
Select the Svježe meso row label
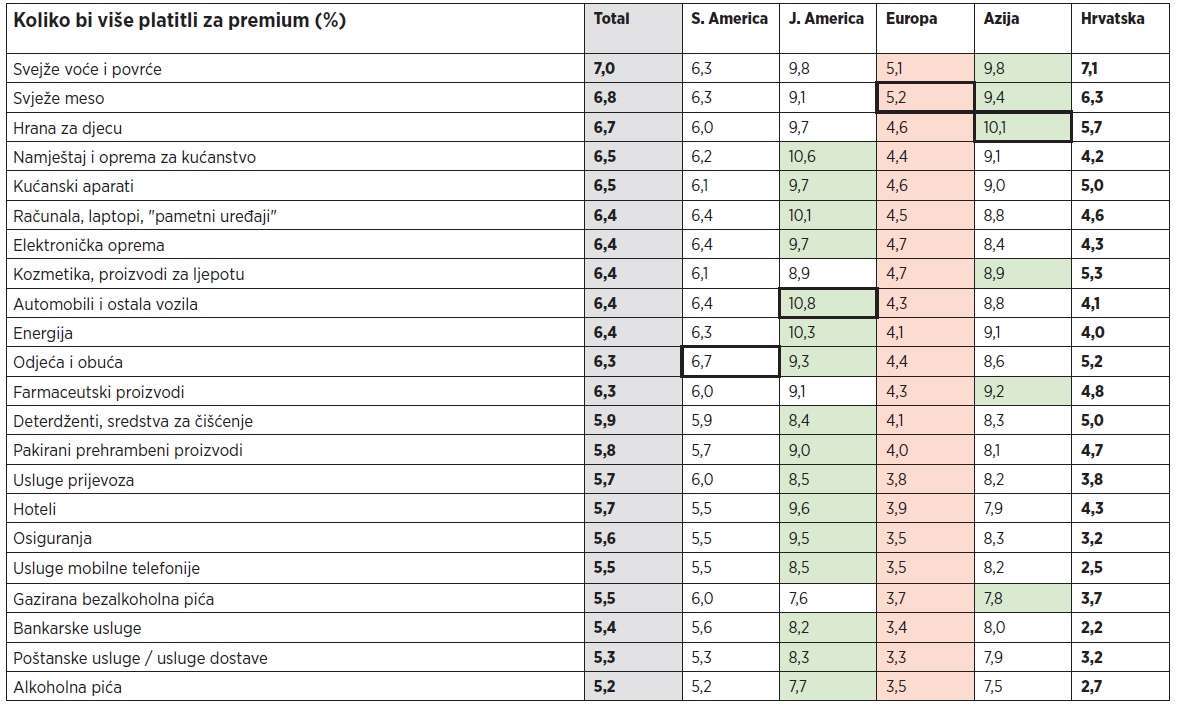(59, 98)
